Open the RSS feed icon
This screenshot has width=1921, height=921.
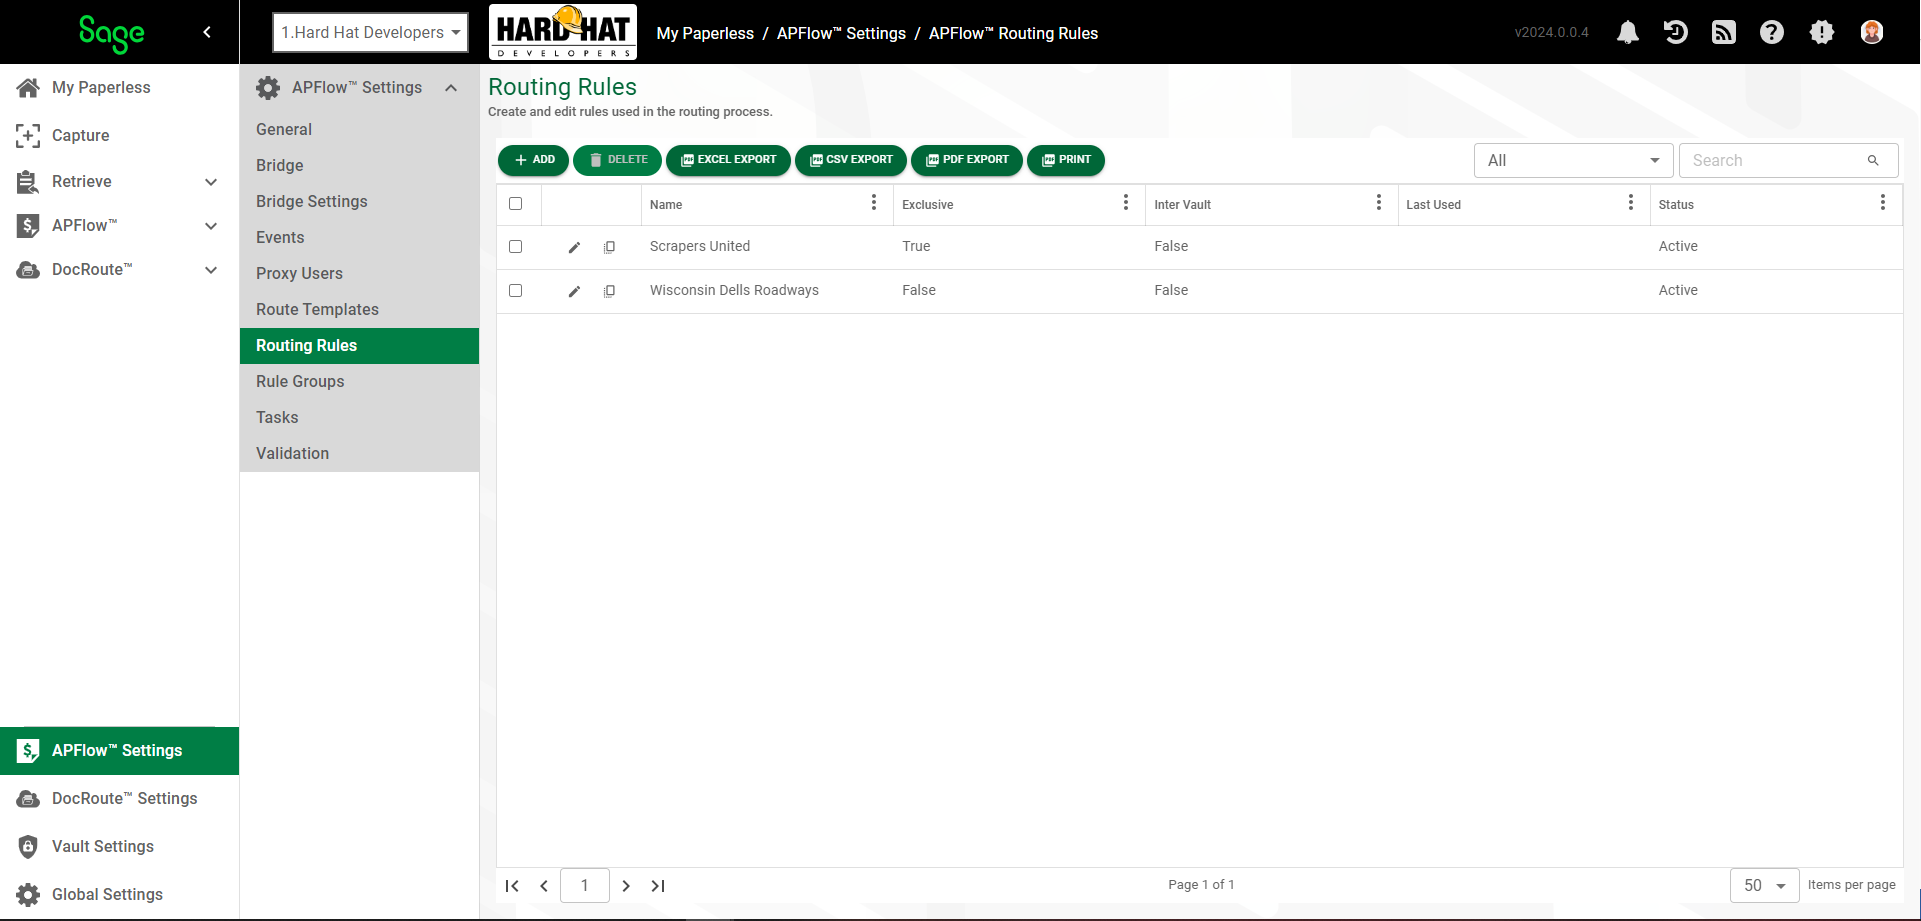coord(1724,32)
